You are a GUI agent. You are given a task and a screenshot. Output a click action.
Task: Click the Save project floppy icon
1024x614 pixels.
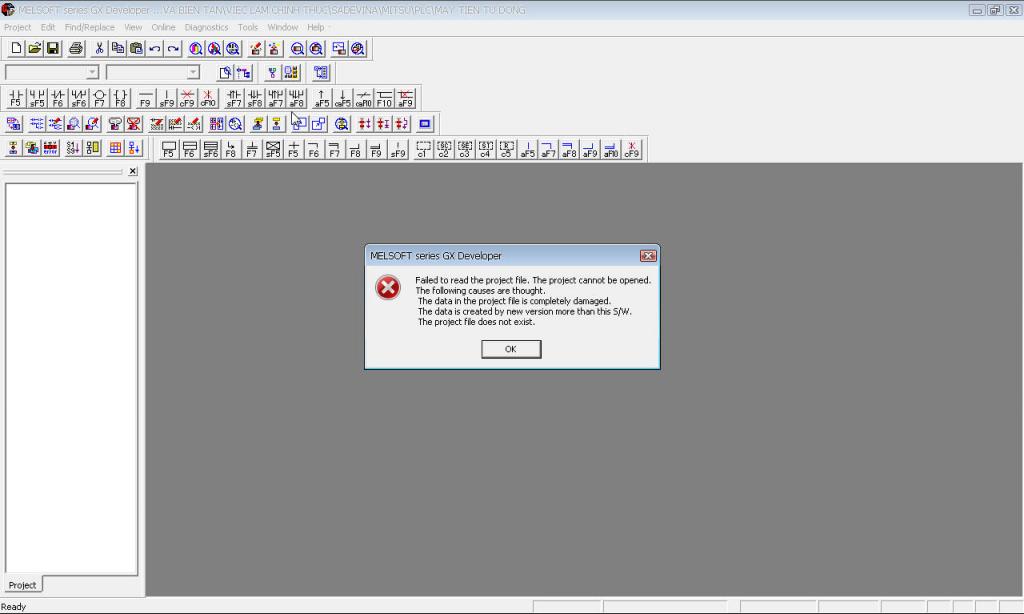53,48
